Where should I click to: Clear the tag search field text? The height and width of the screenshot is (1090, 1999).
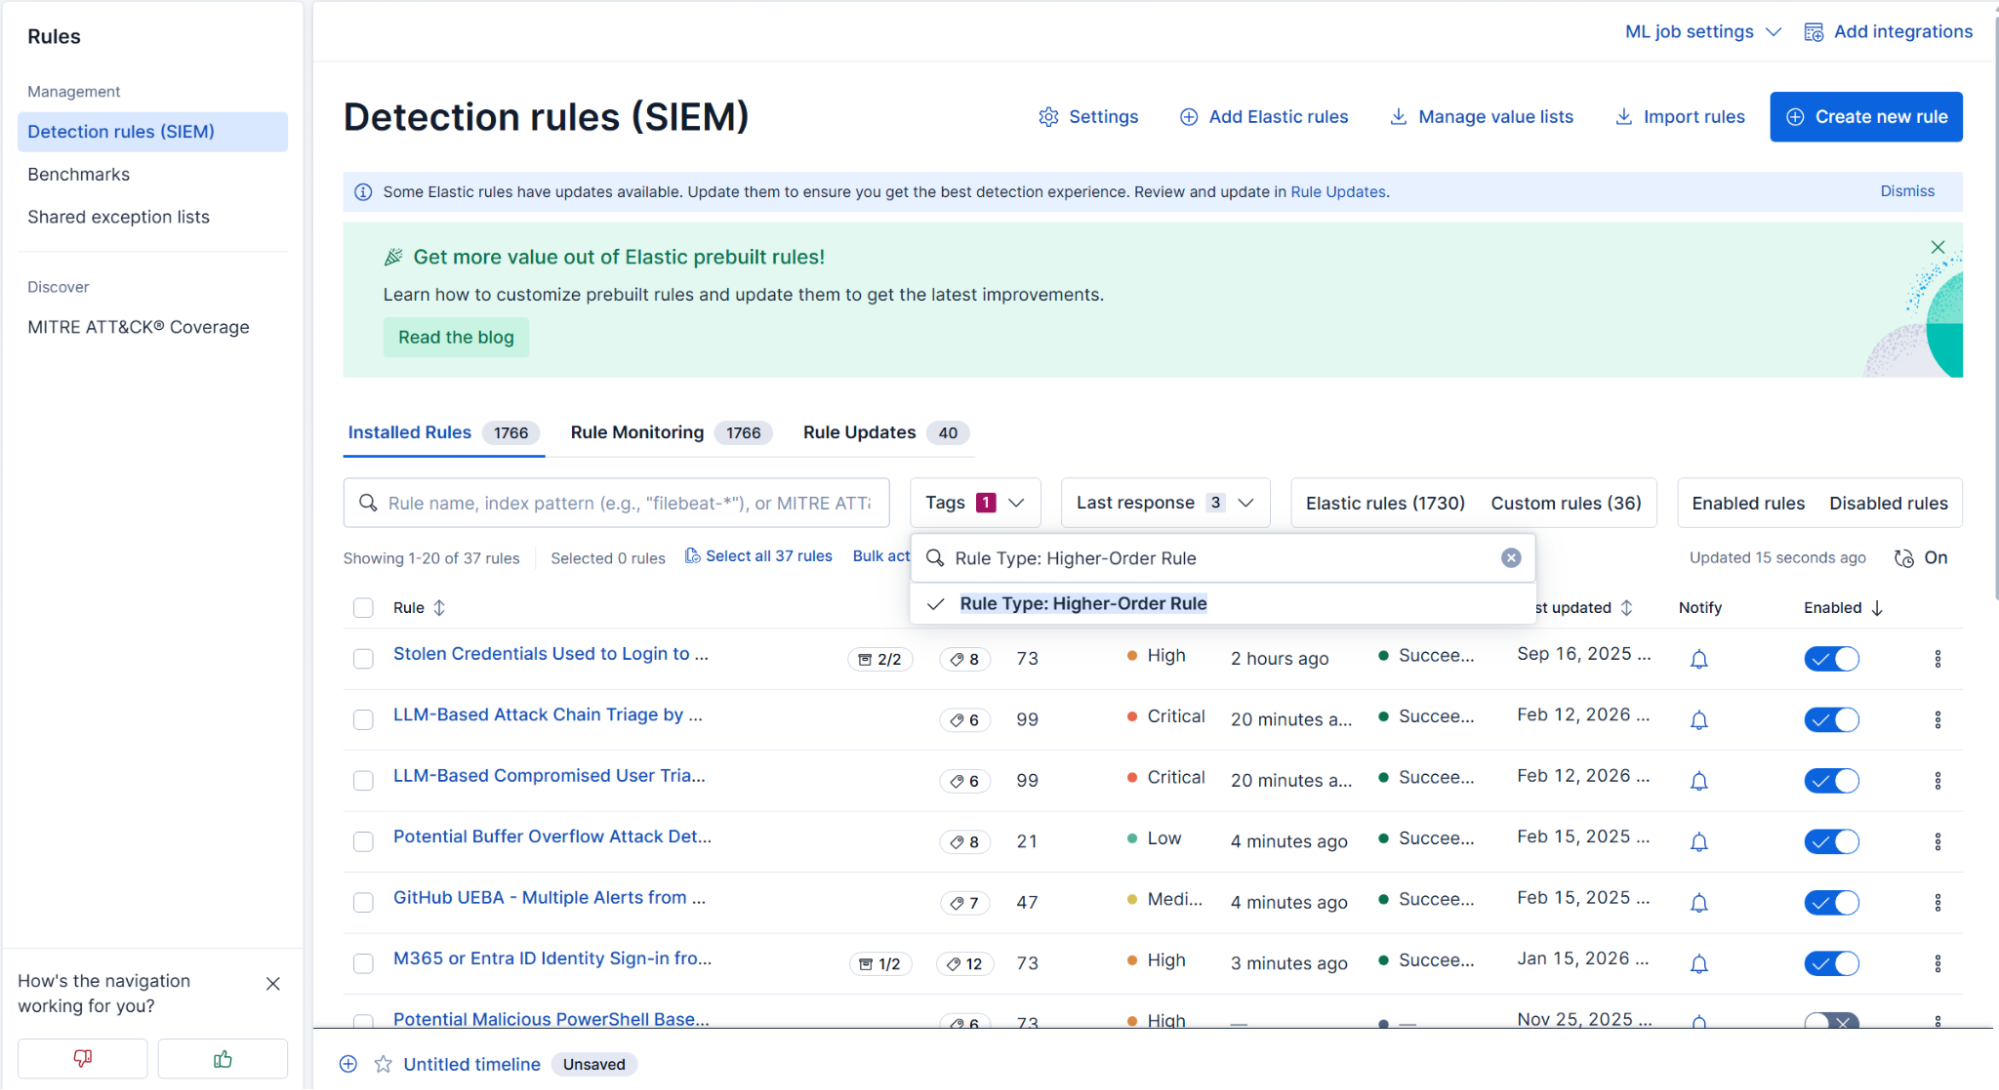click(x=1511, y=558)
